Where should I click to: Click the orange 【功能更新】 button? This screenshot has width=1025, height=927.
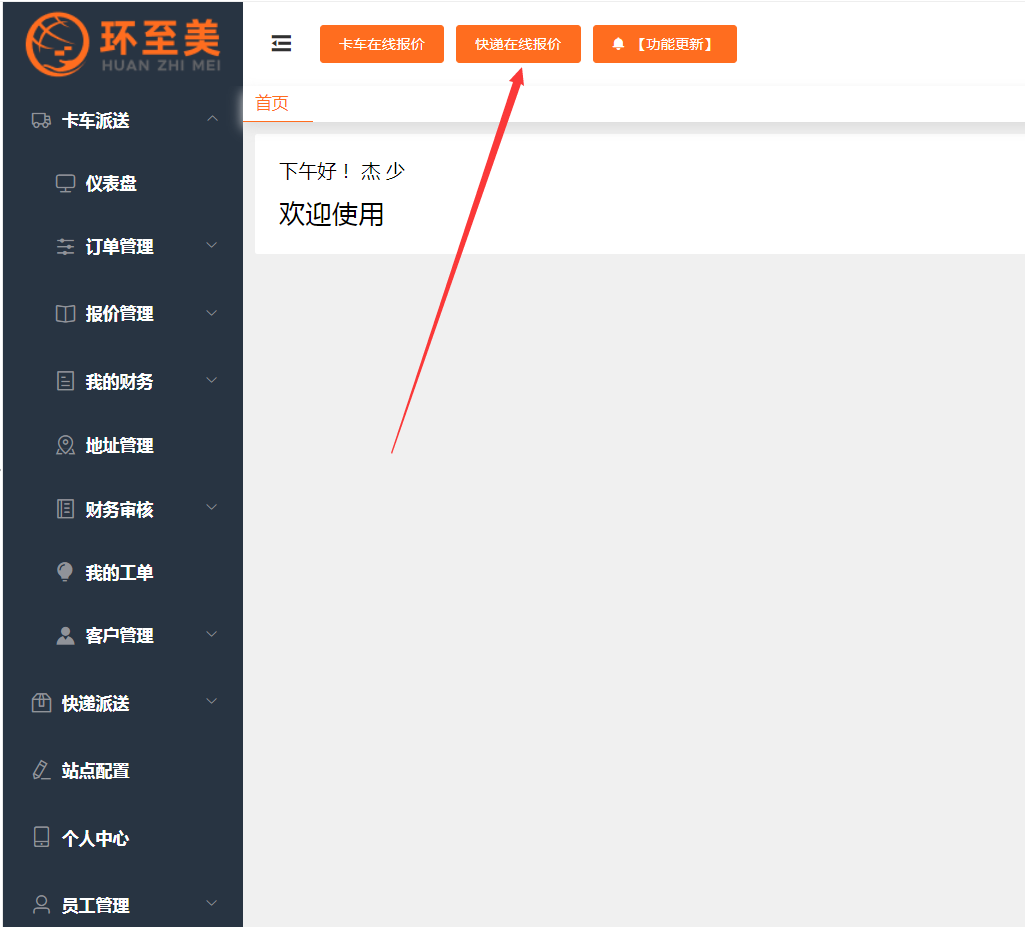click(x=665, y=44)
